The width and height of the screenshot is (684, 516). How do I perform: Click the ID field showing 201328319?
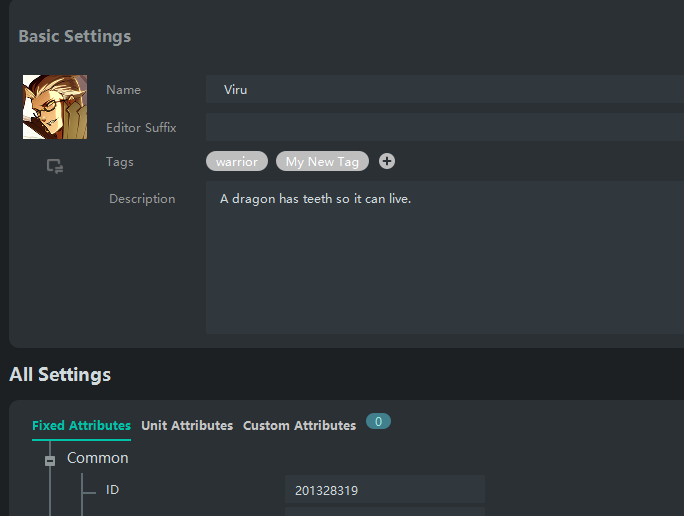384,490
